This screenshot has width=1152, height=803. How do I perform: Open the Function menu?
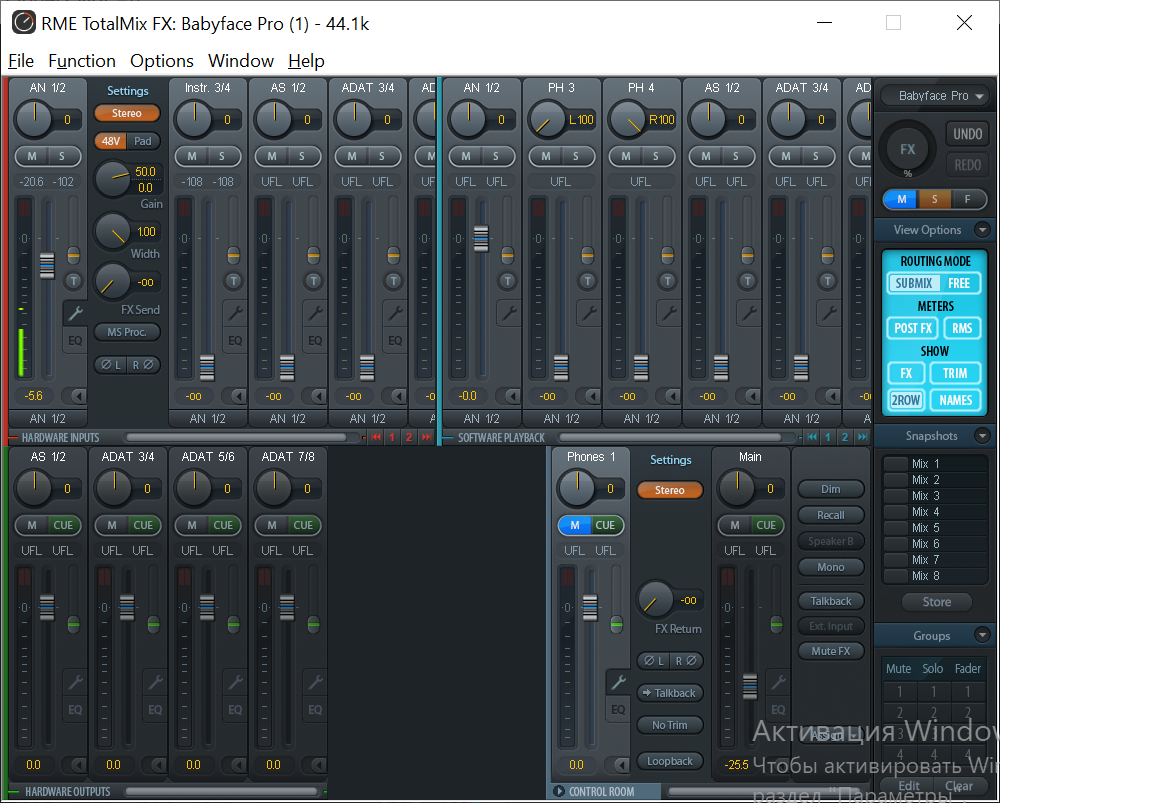82,61
